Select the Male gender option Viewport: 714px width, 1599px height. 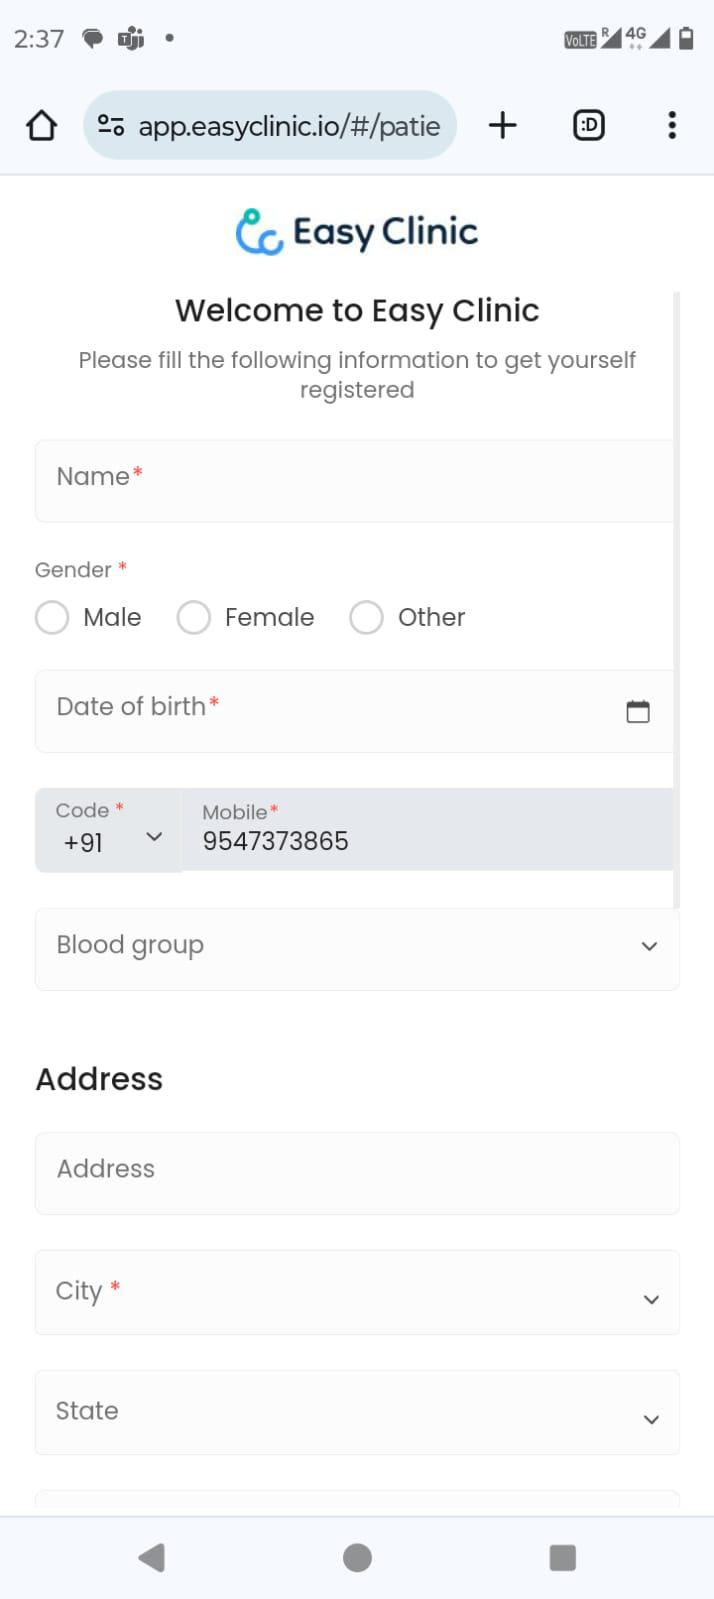(52, 617)
